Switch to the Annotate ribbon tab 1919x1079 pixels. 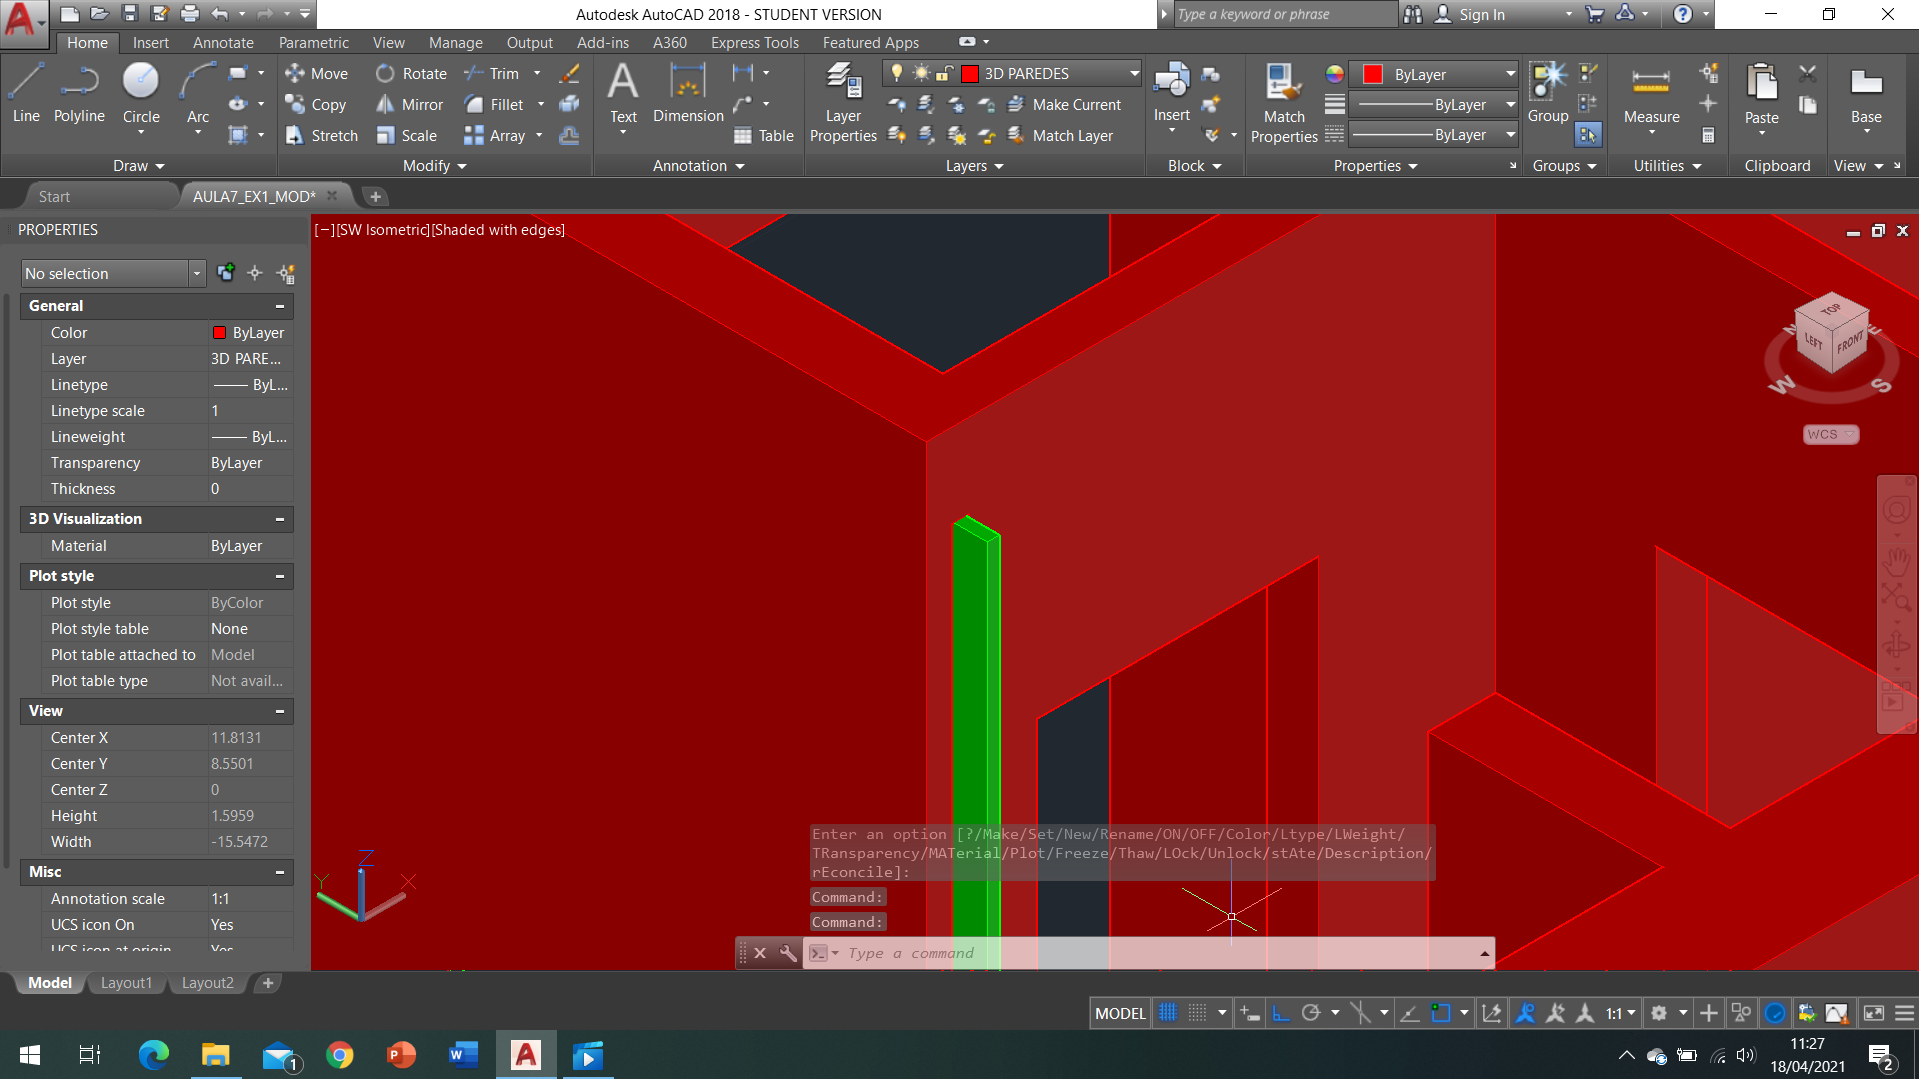(223, 43)
